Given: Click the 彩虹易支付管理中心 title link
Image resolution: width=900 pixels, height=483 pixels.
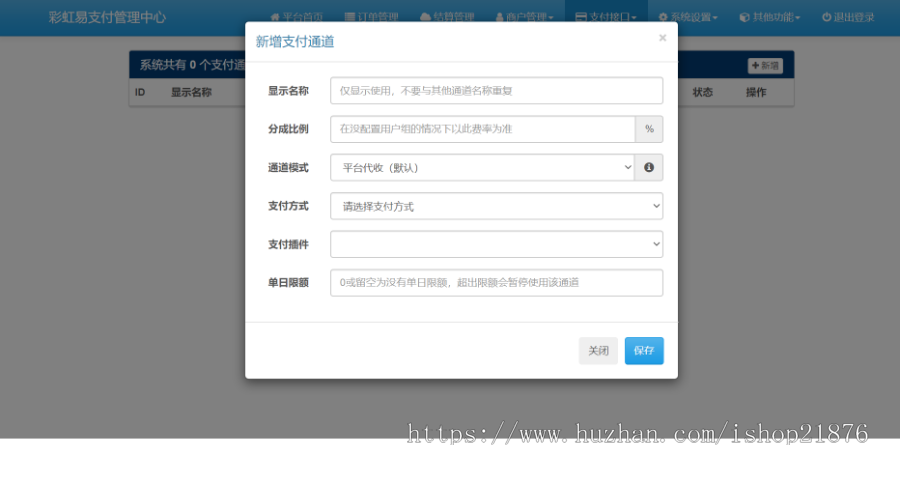Looking at the screenshot, I should pyautogui.click(x=107, y=17).
